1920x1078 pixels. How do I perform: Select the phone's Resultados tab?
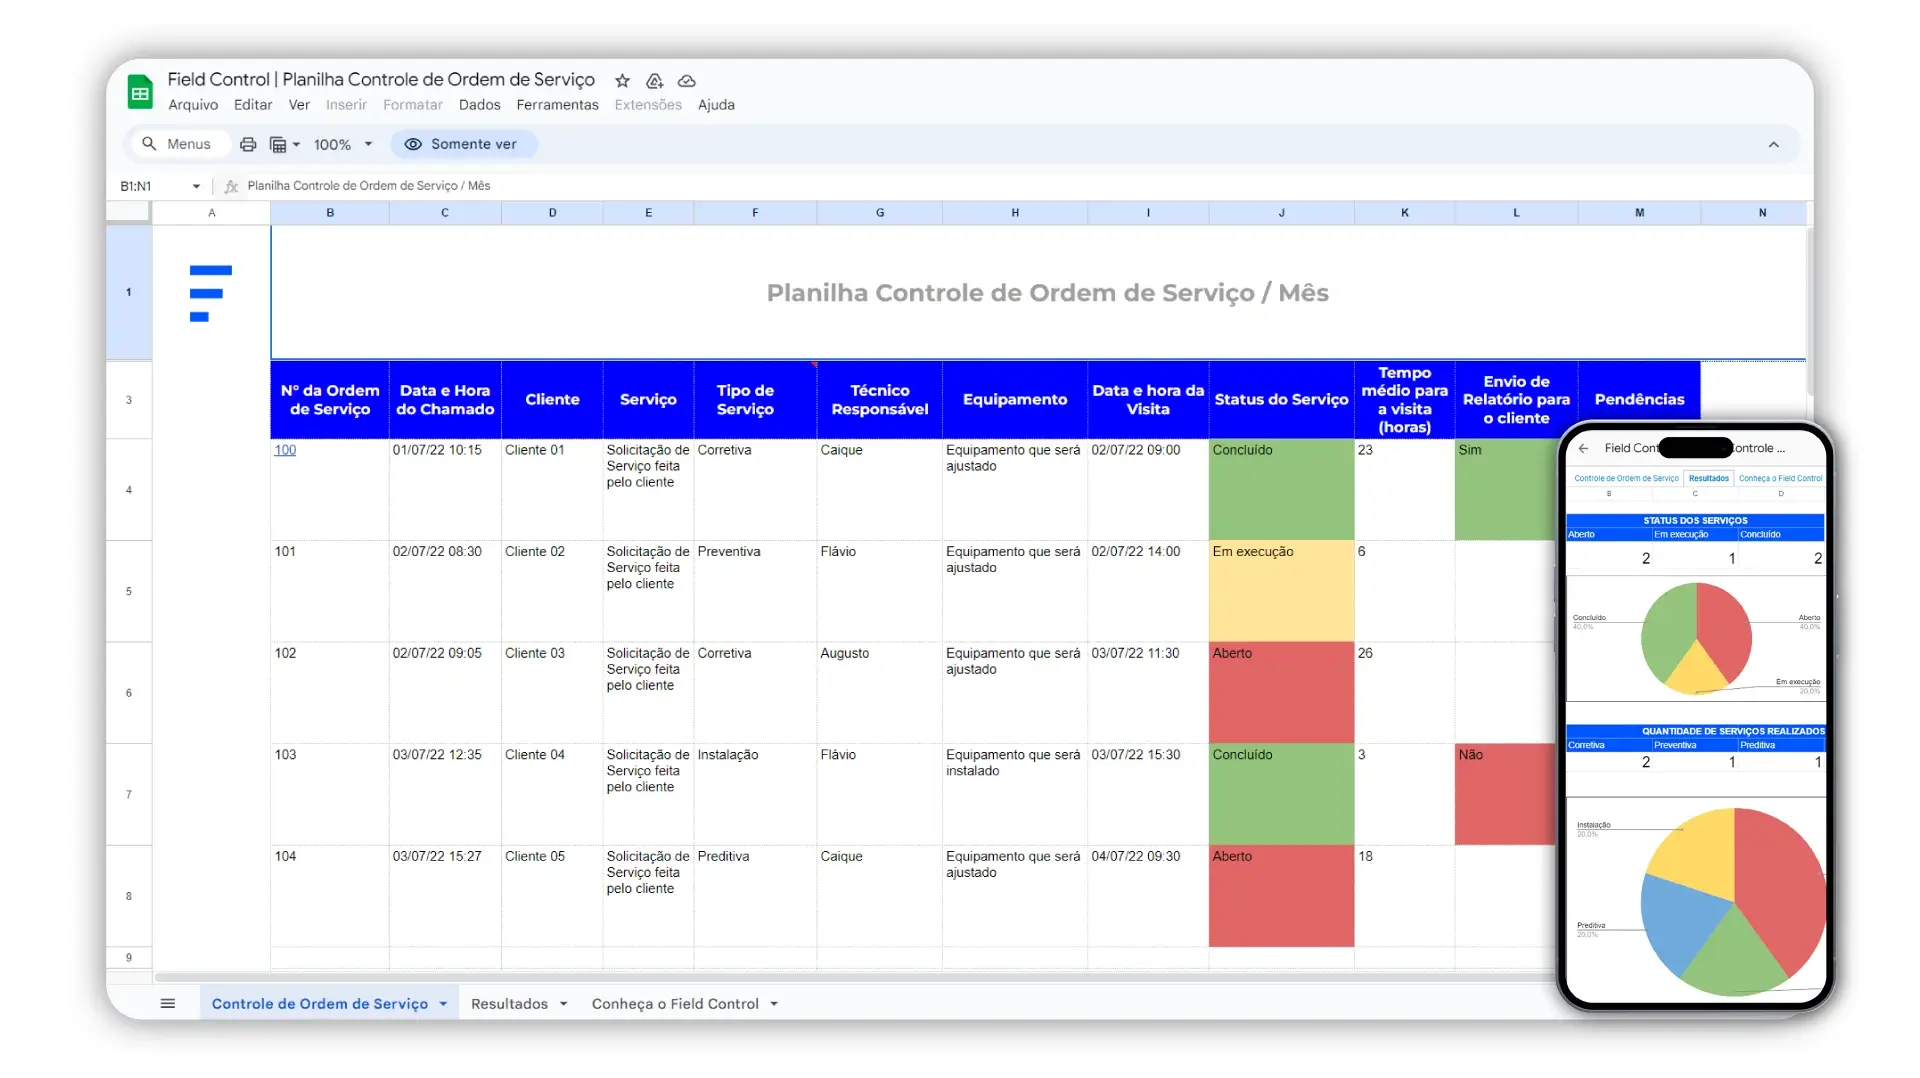point(1709,478)
